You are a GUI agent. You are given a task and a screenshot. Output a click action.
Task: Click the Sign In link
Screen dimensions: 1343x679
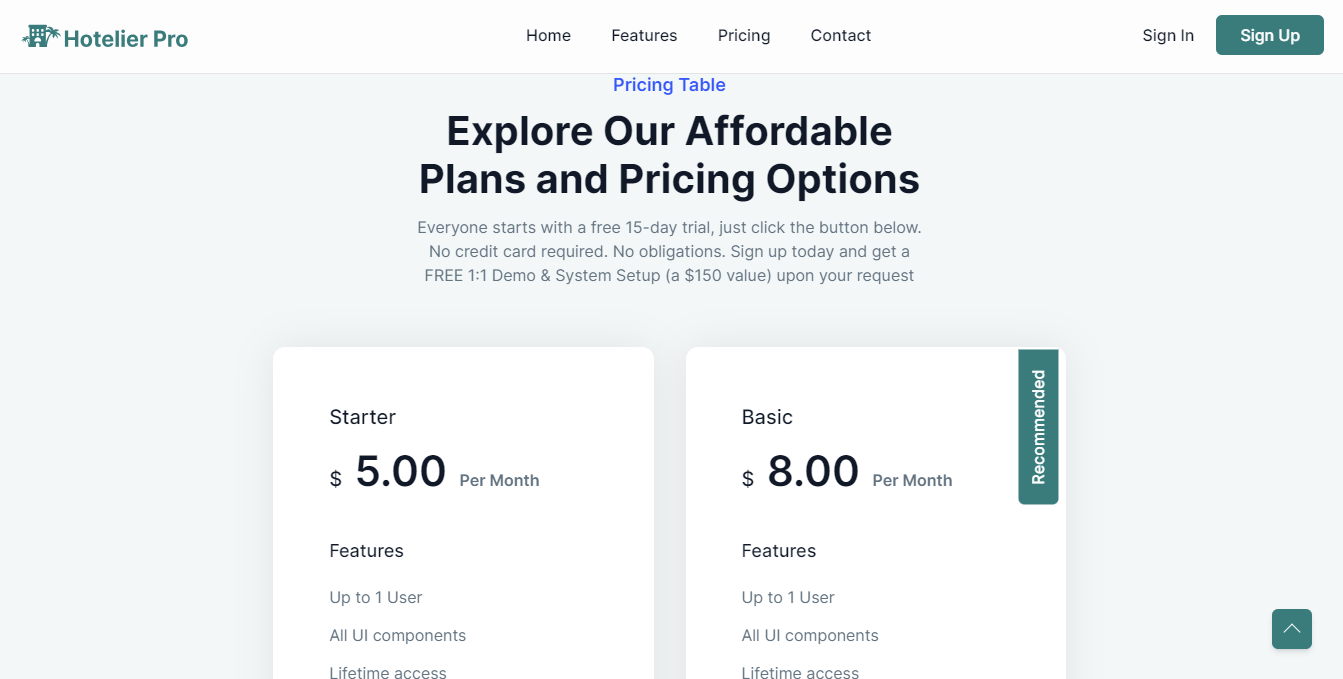click(1168, 36)
